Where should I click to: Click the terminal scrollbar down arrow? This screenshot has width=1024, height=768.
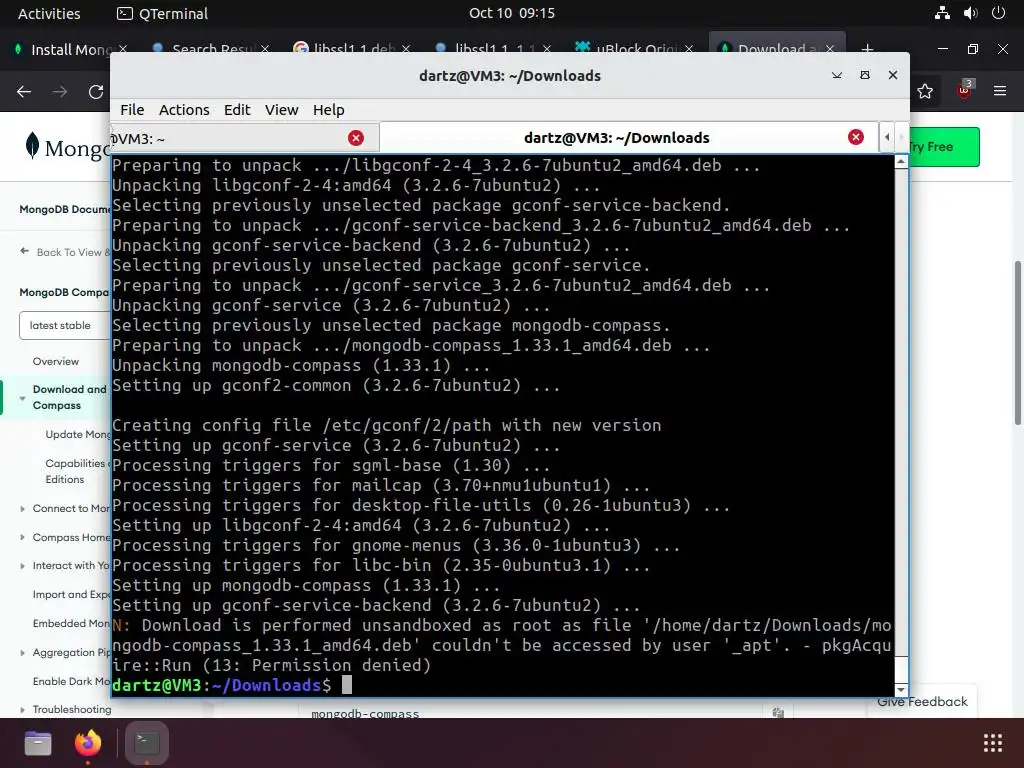coord(901,690)
